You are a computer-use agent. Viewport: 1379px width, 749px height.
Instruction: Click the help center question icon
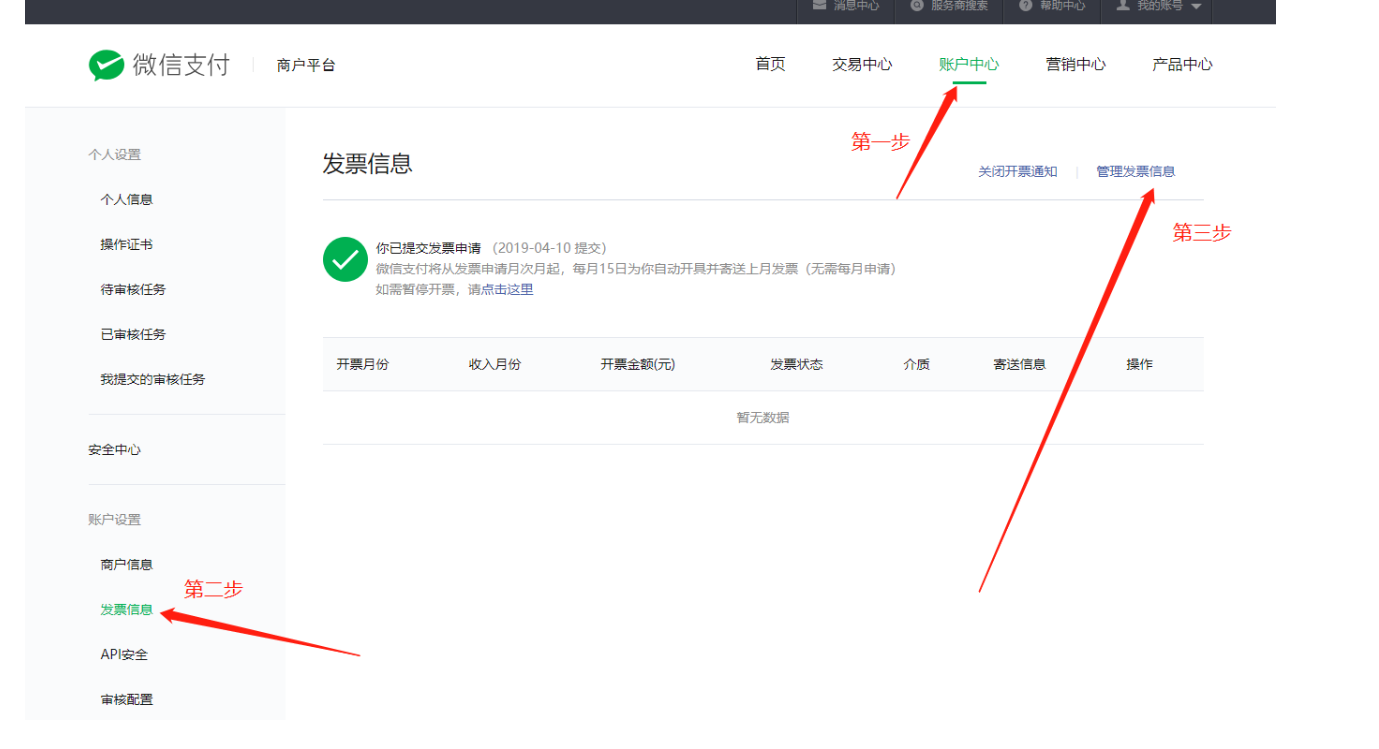pos(1025,5)
